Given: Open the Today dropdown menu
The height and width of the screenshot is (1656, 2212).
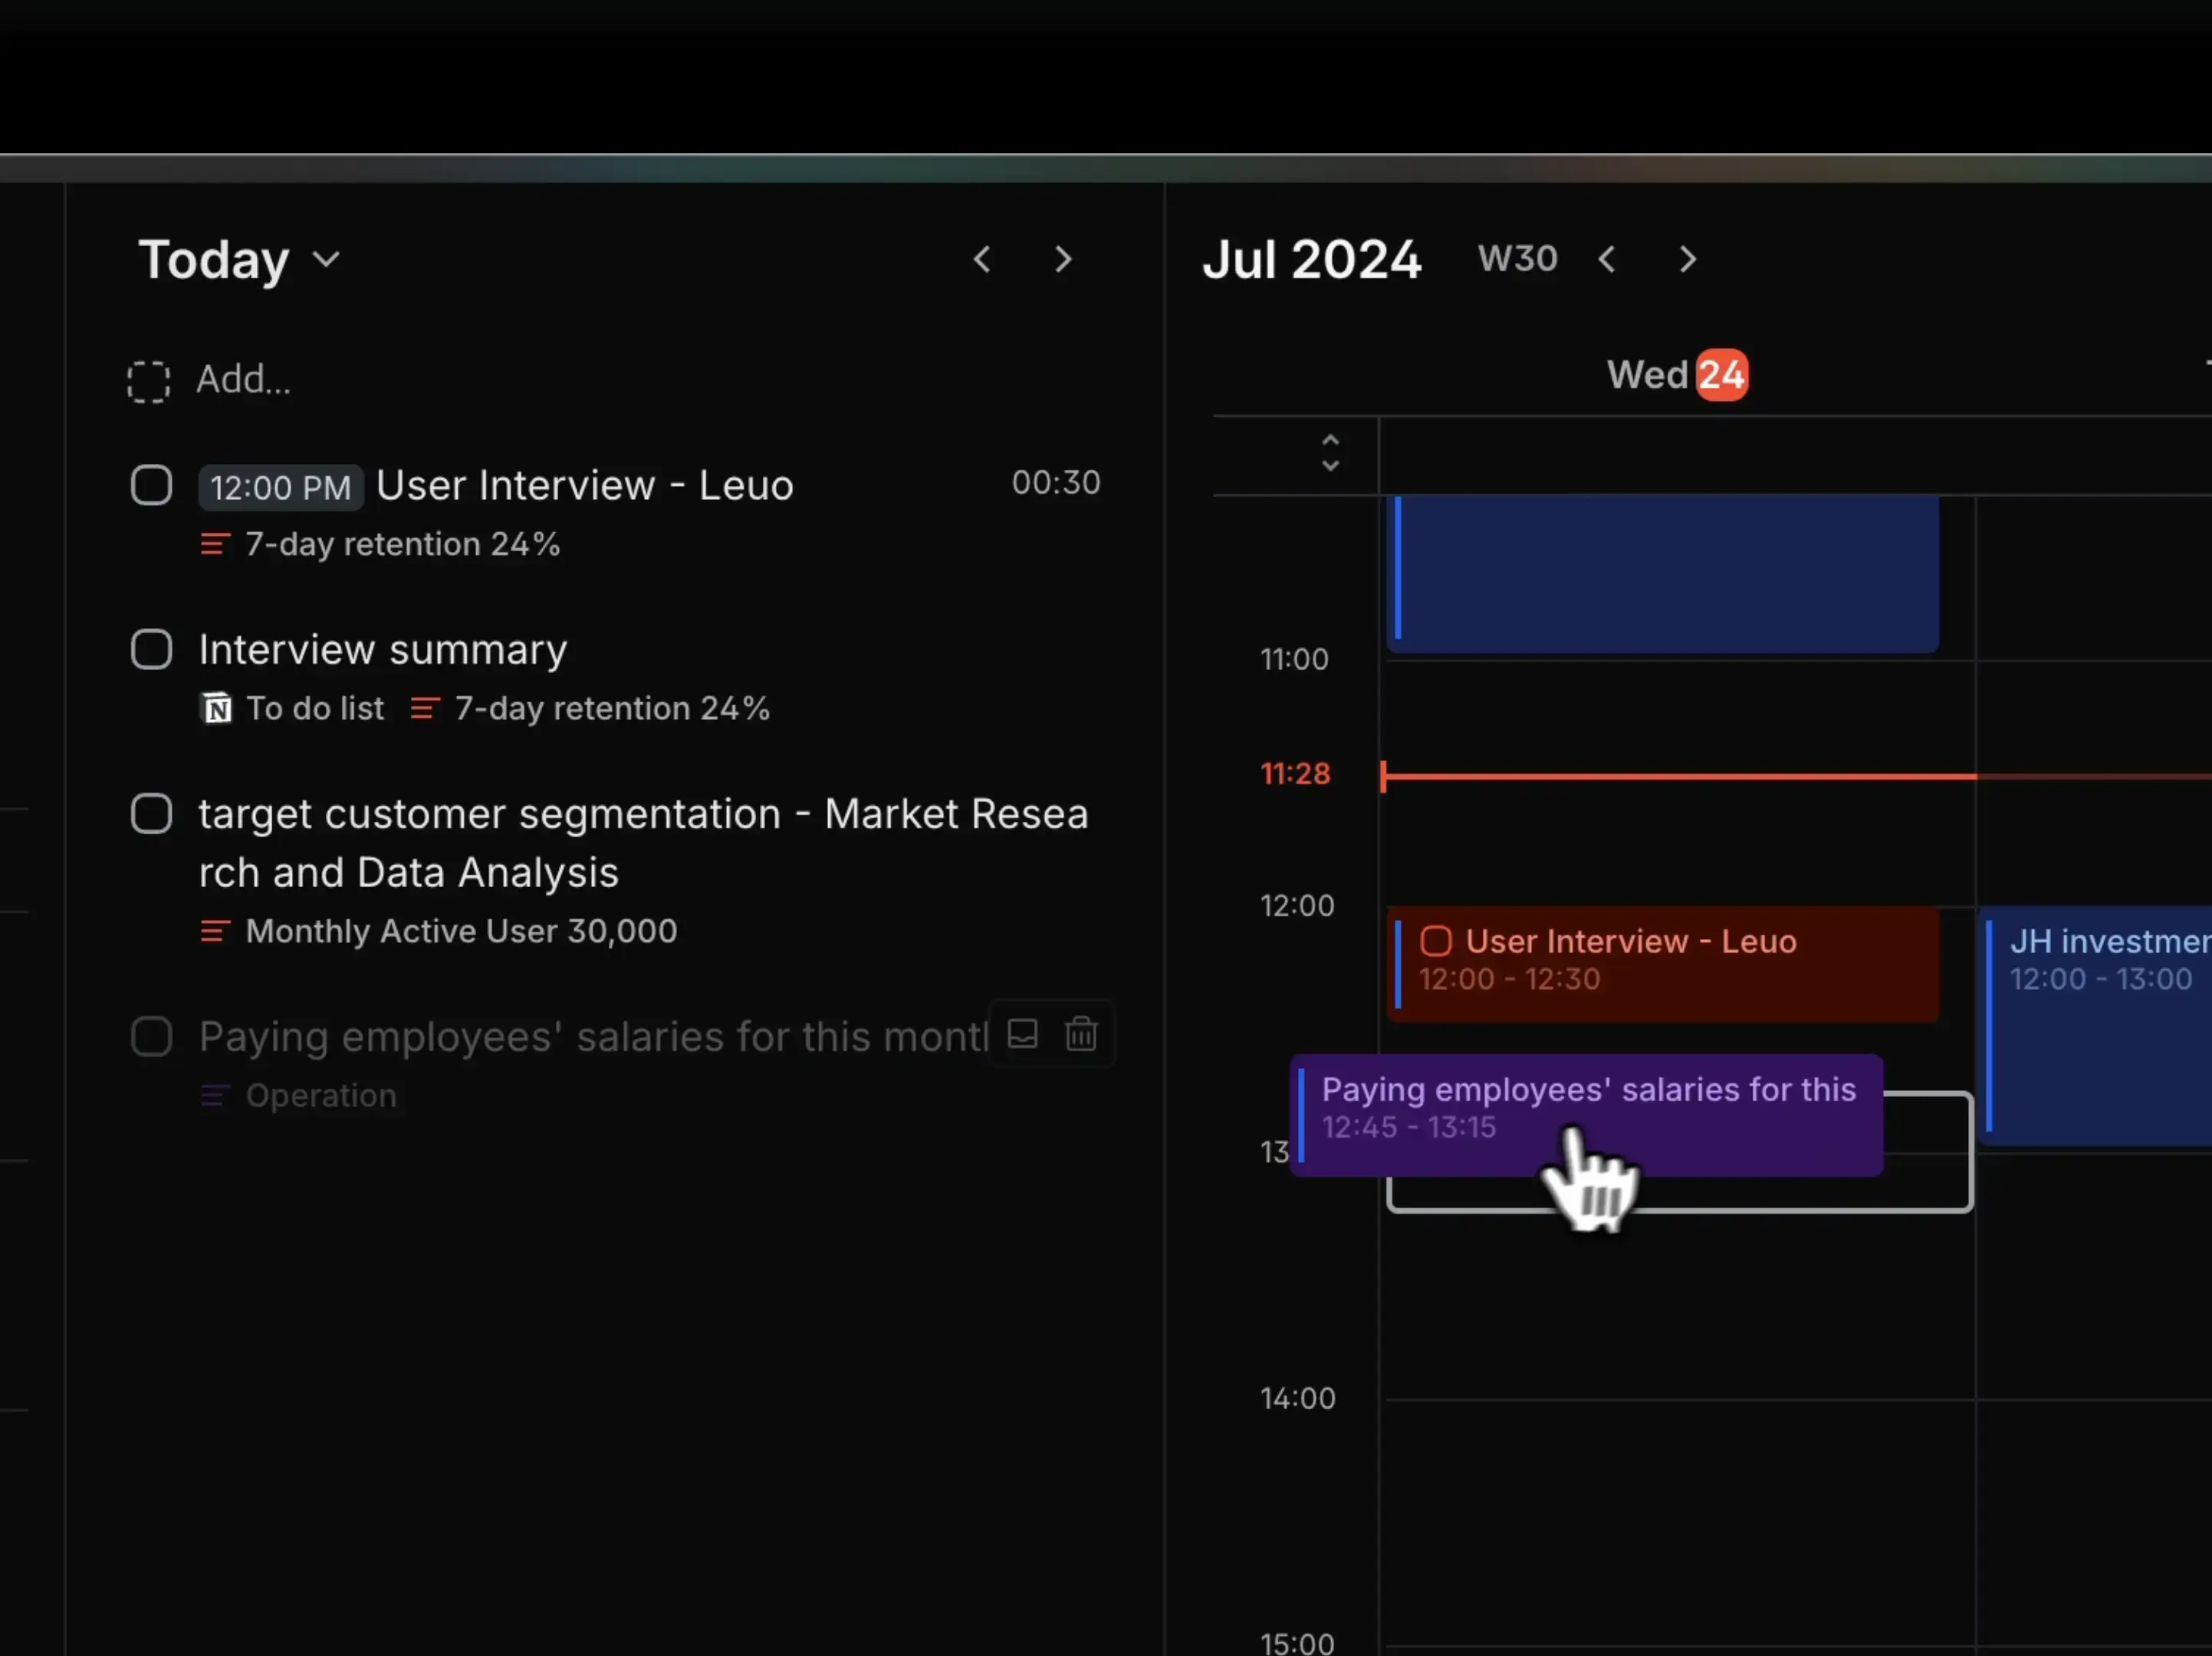Looking at the screenshot, I should [x=326, y=259].
